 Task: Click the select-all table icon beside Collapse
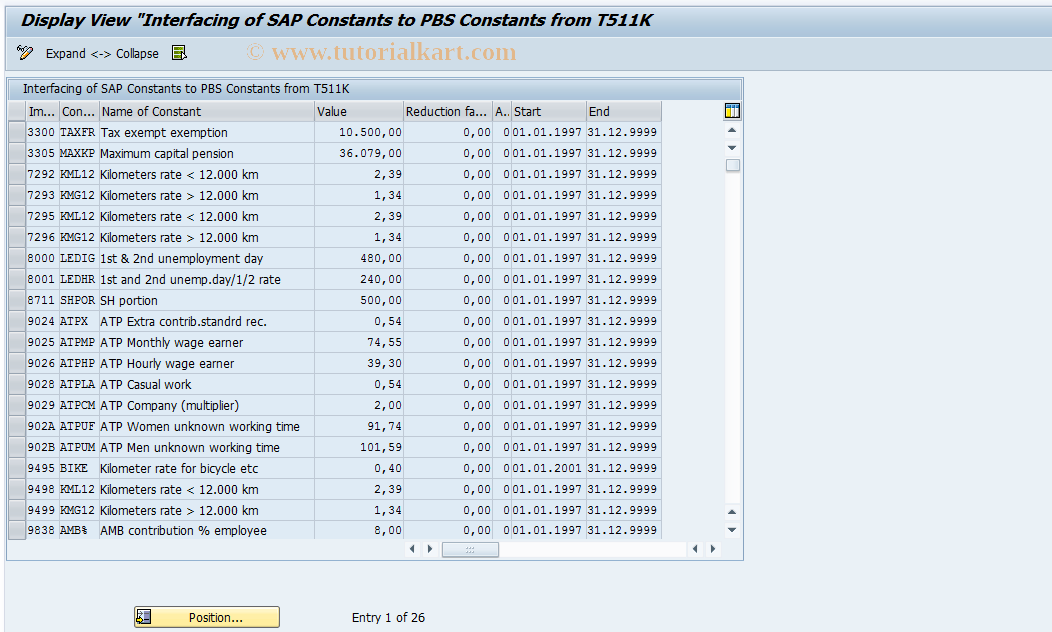point(179,53)
